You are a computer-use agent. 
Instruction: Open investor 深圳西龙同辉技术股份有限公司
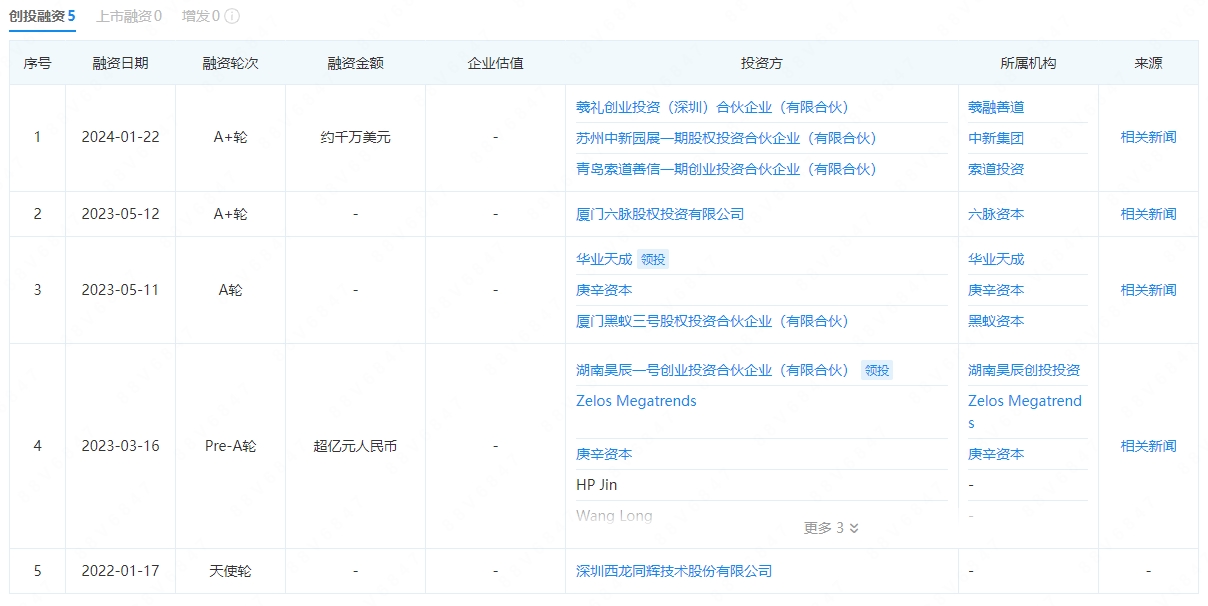[674, 571]
